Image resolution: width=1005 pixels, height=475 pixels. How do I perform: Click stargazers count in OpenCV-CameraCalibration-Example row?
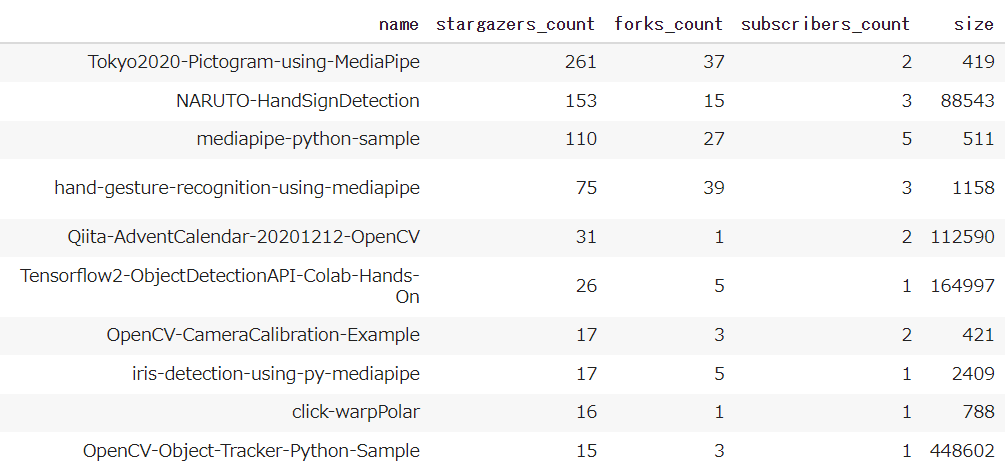pos(586,335)
